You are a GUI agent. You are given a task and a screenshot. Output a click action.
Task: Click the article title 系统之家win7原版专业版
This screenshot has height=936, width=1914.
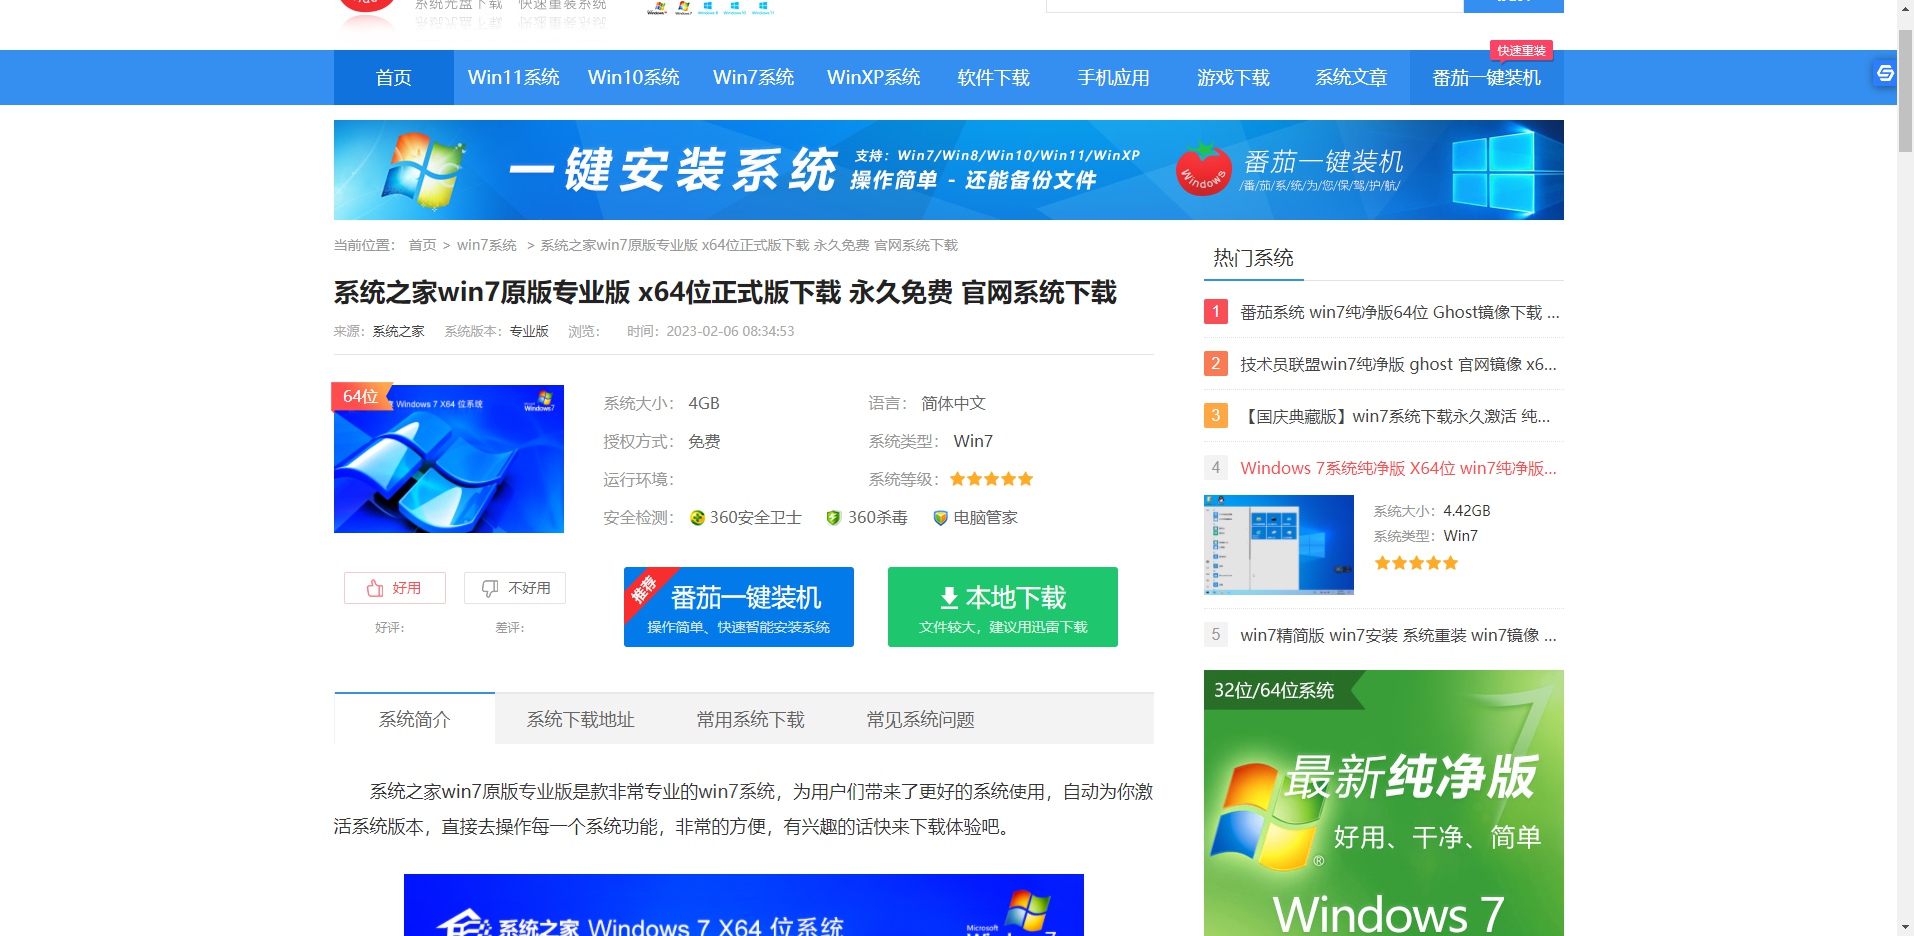point(725,292)
